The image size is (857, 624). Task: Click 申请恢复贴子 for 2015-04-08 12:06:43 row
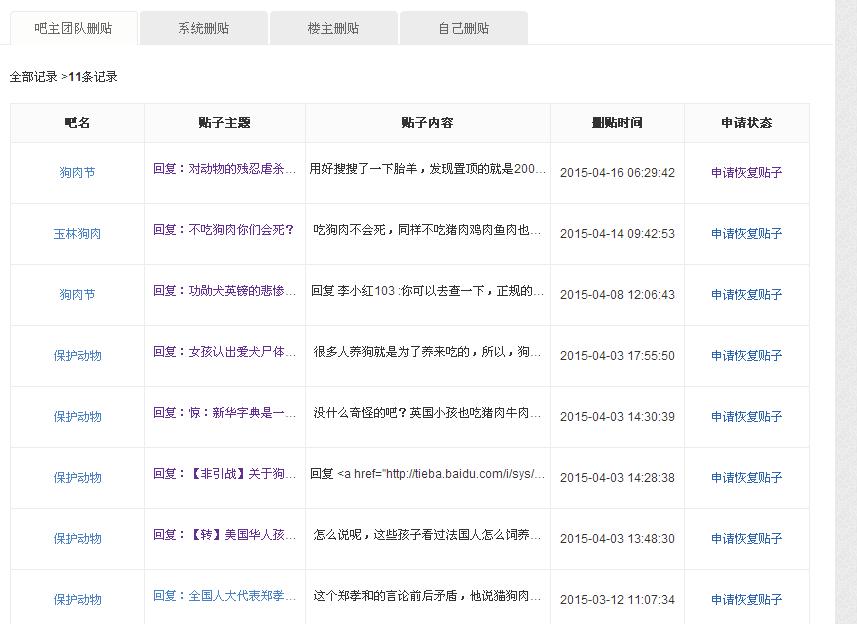coord(747,295)
